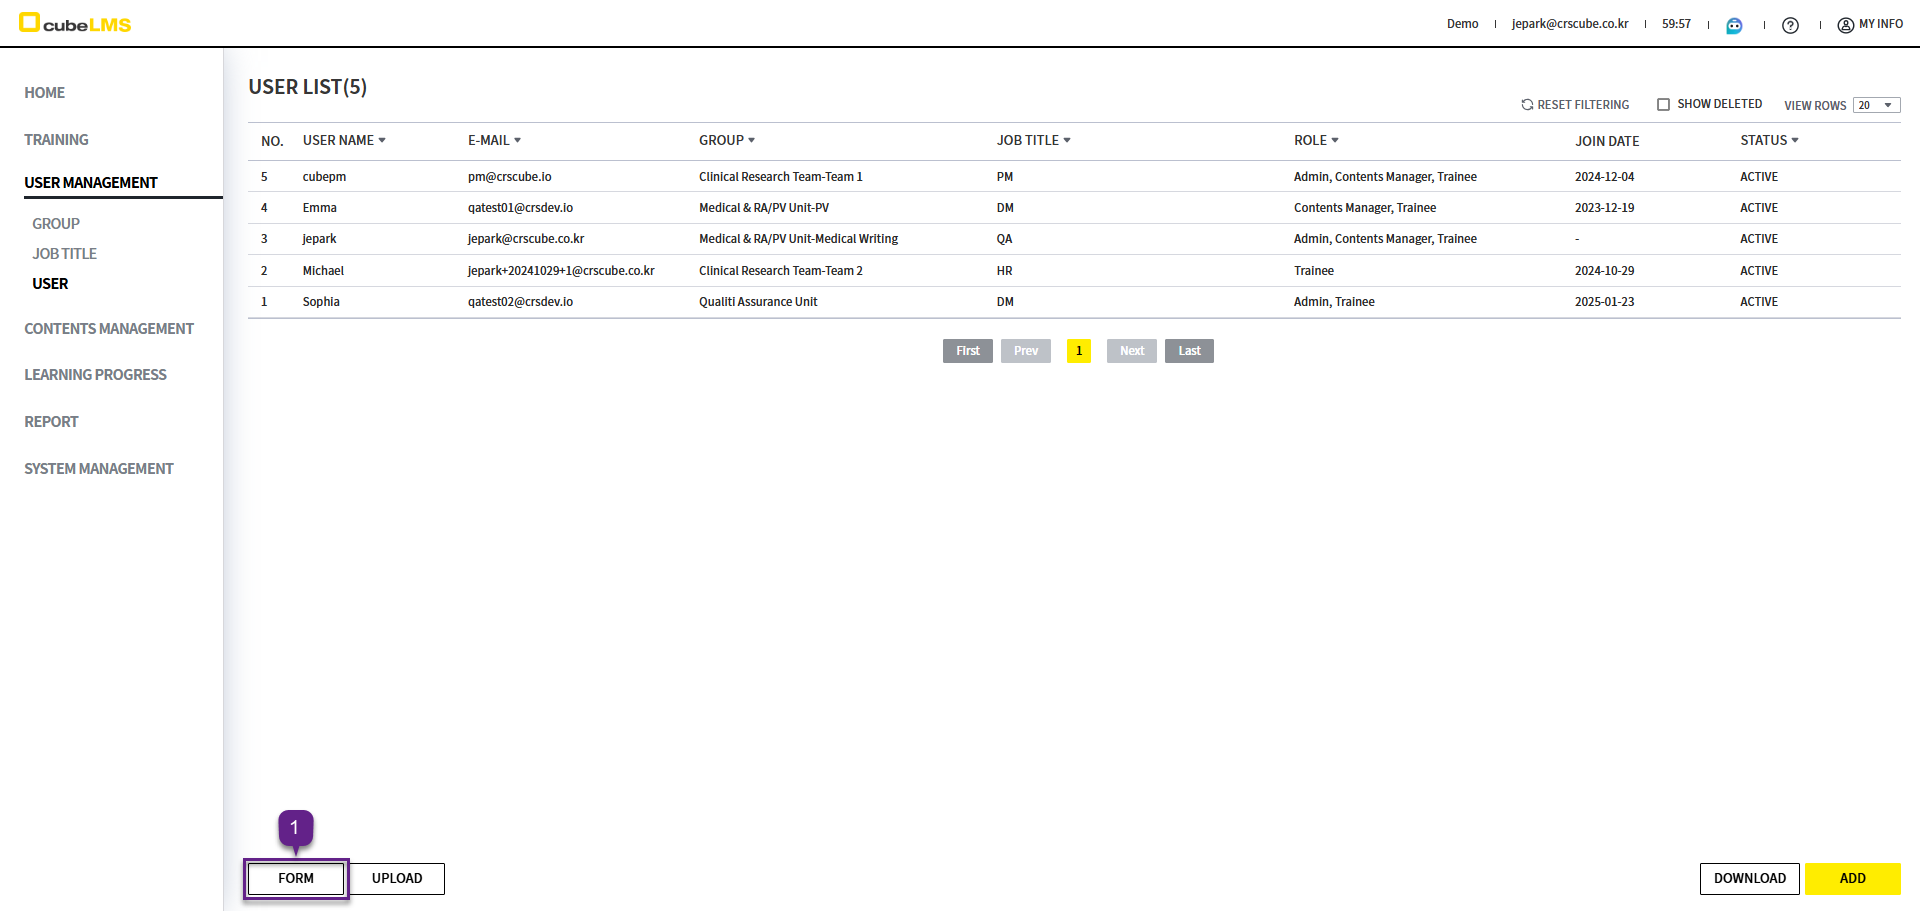This screenshot has width=1920, height=911.
Task: Expand the Group column filter
Action: (751, 141)
